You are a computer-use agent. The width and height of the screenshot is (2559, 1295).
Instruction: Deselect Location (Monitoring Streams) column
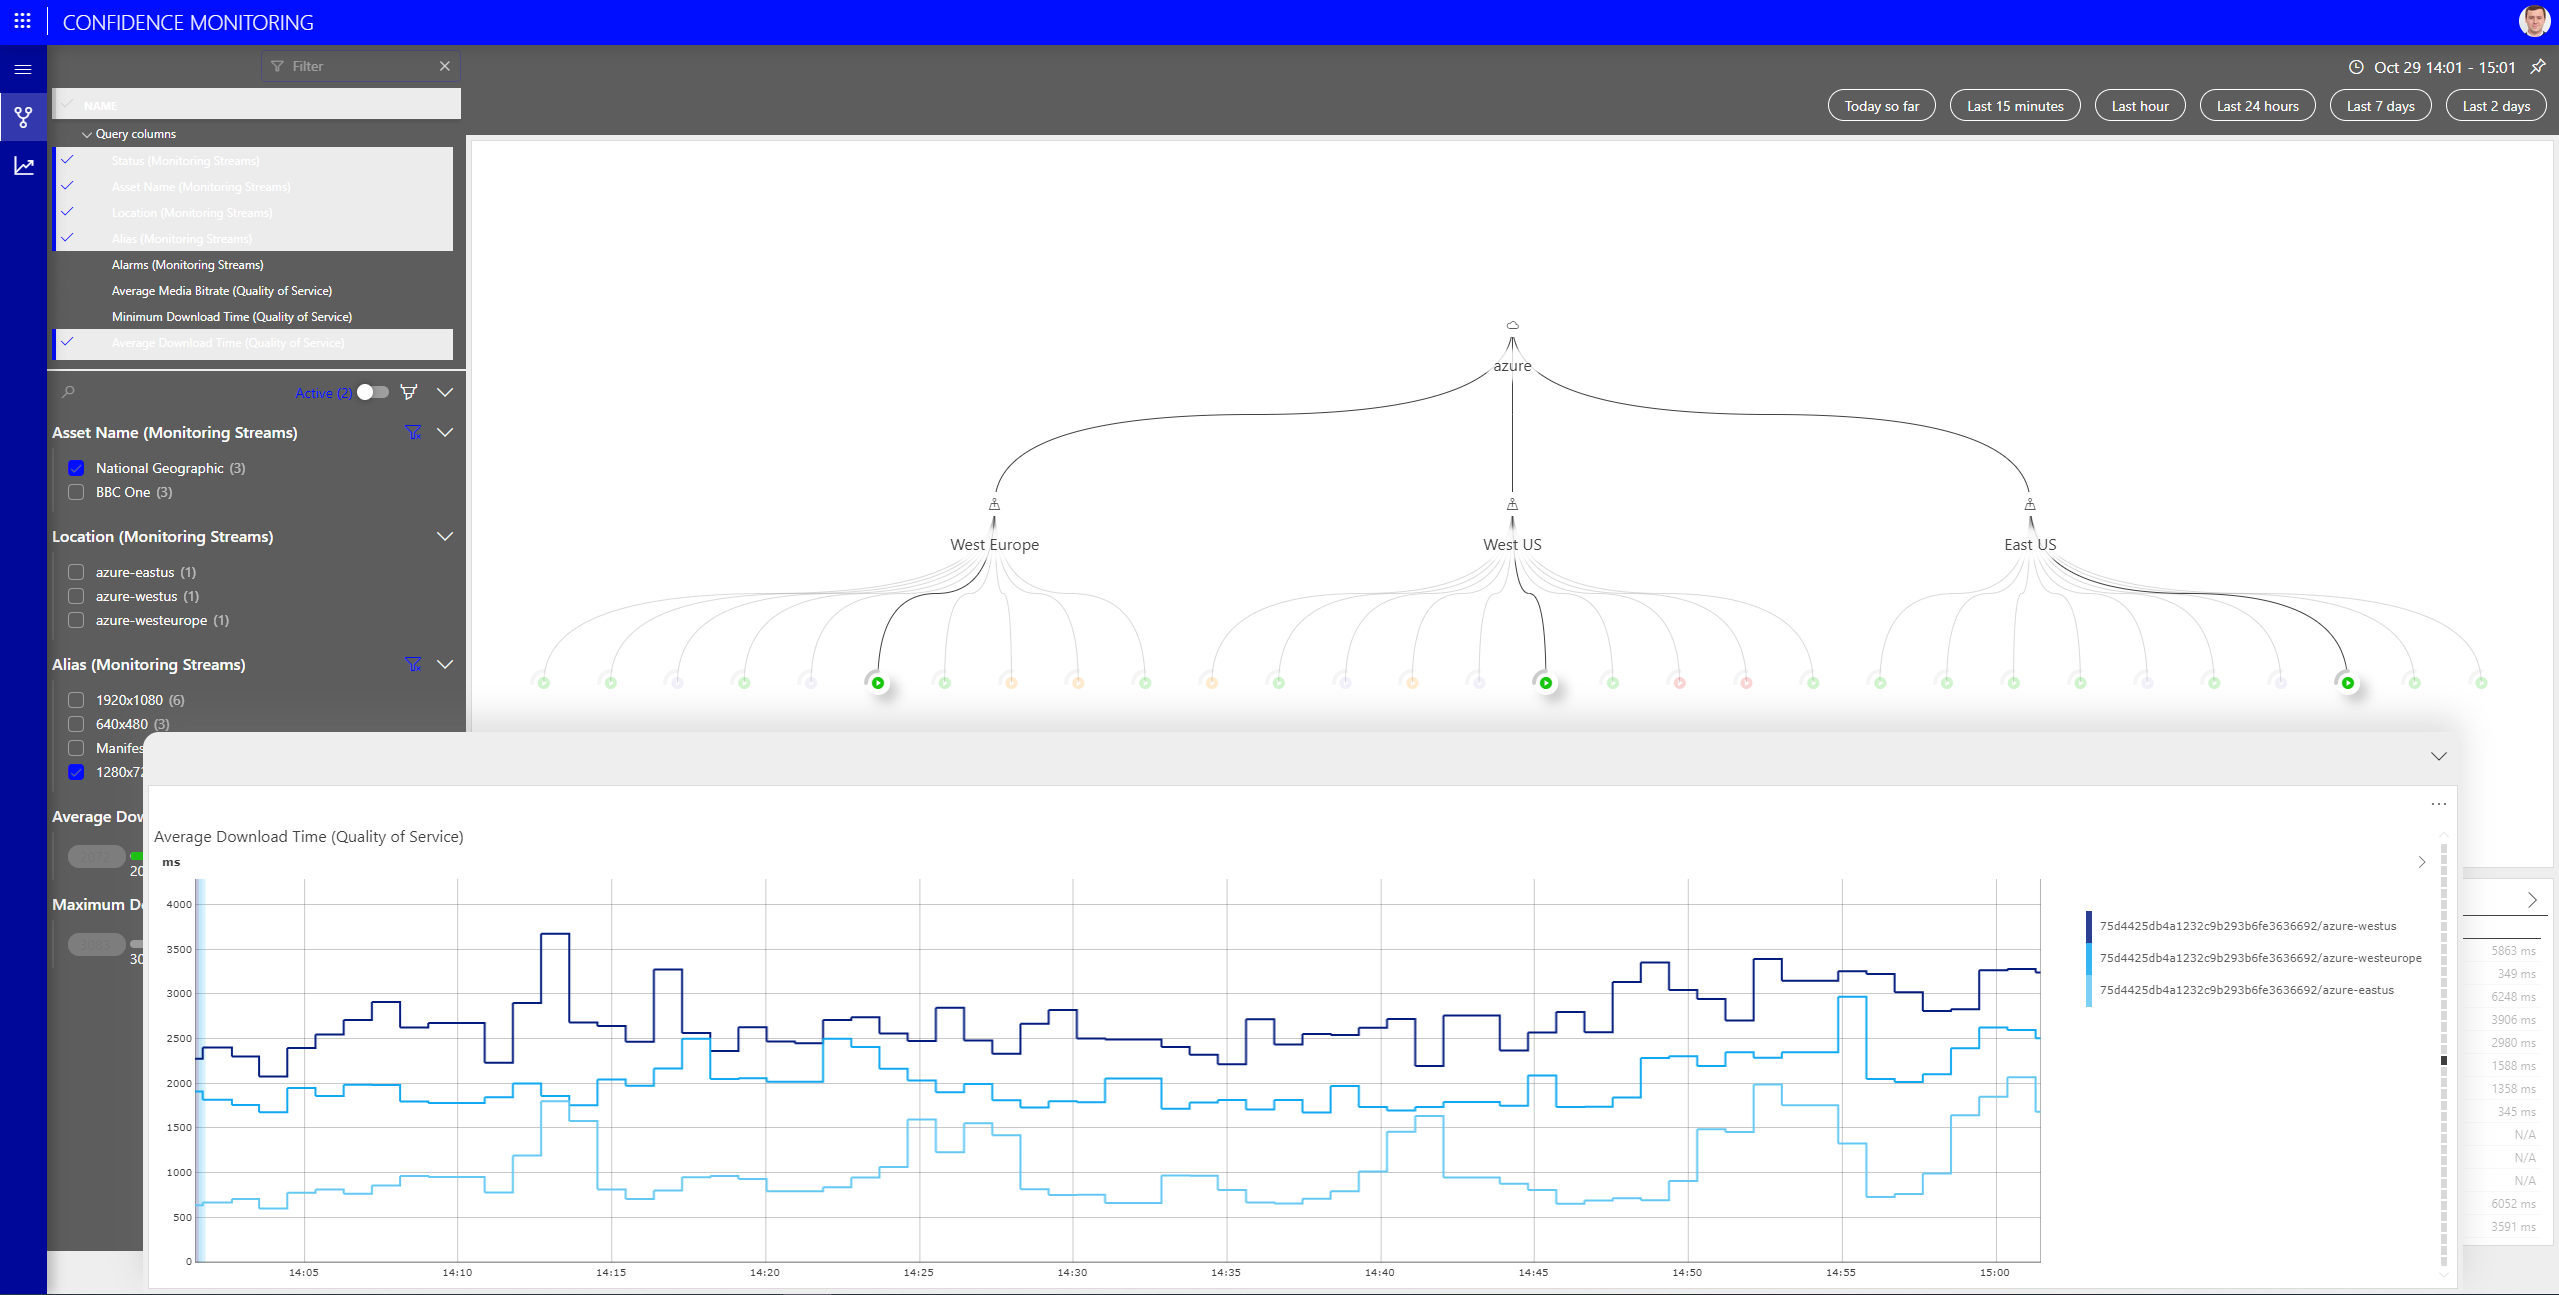[253, 212]
